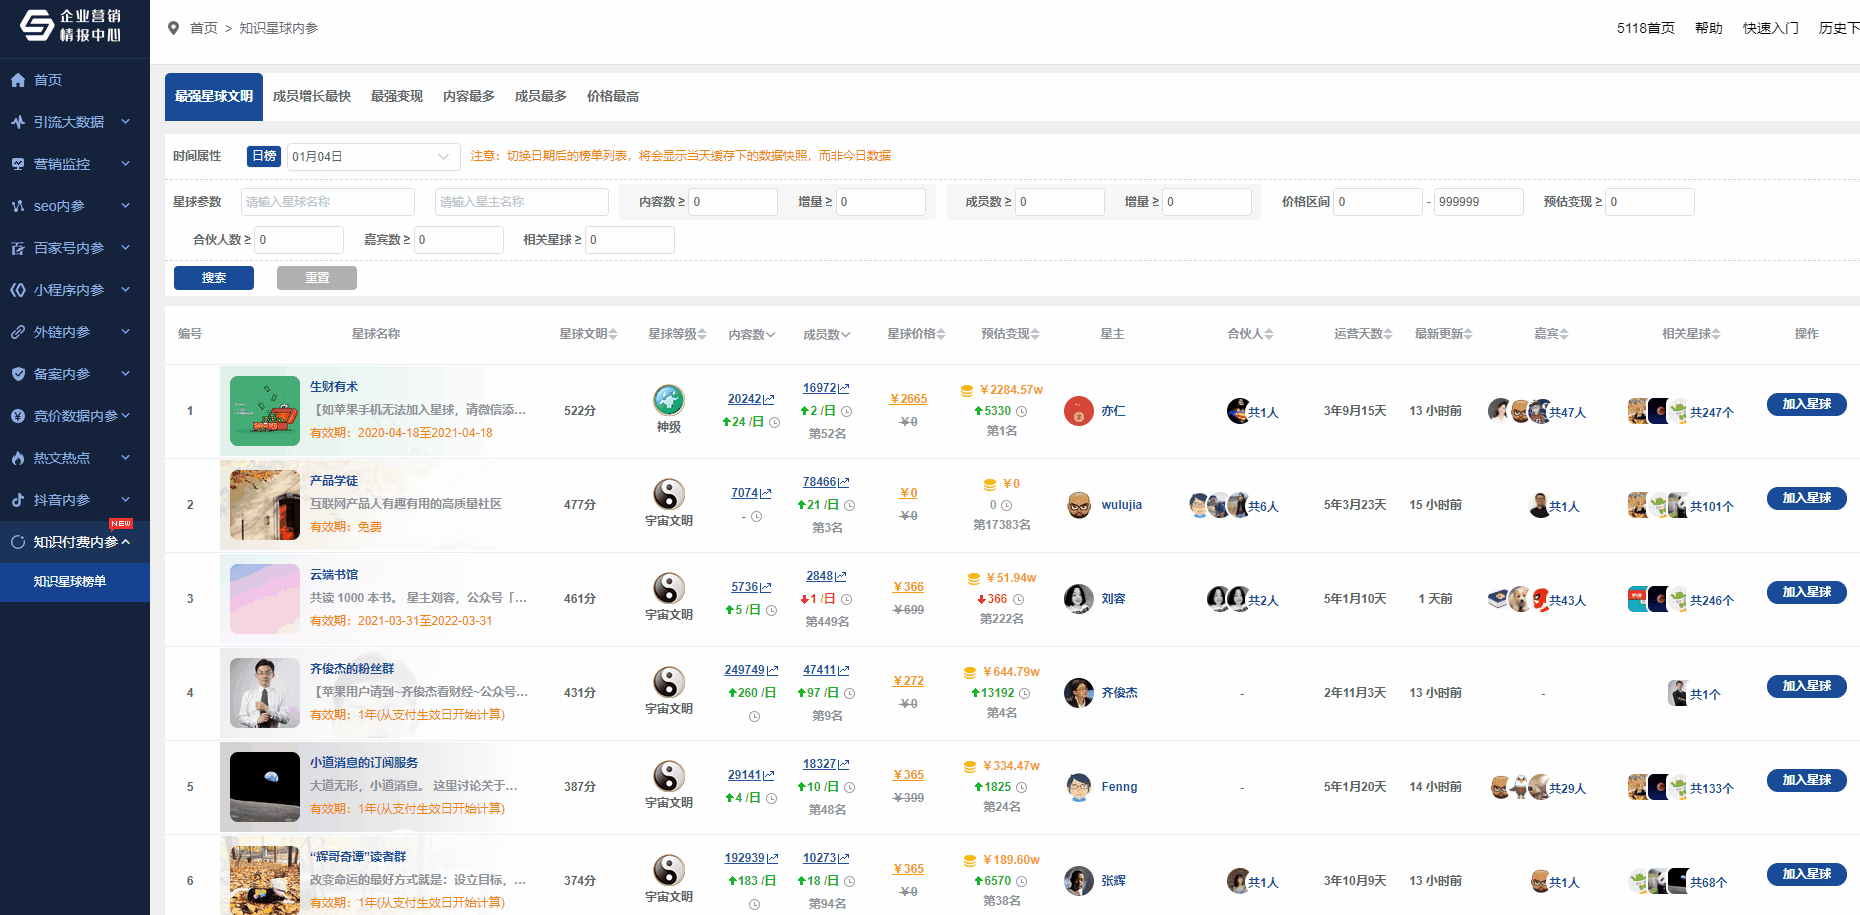Open owner 亦仁's avatar
Viewport: 1860px width, 915px height.
(1079, 411)
